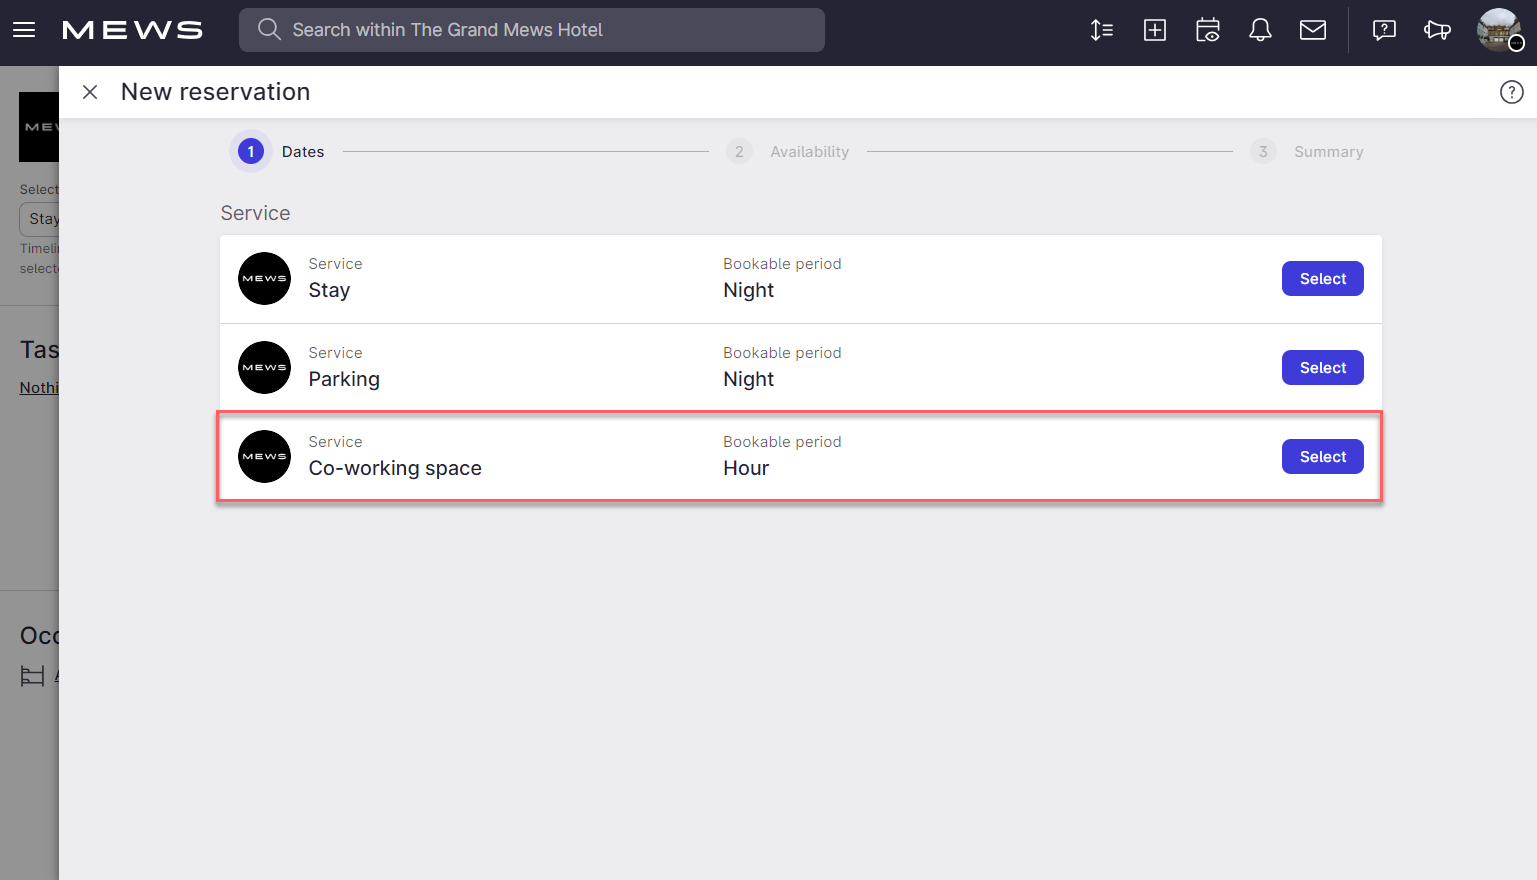The image size is (1537, 880).
Task: Click the MEWS logo in the top bar
Action: click(132, 30)
